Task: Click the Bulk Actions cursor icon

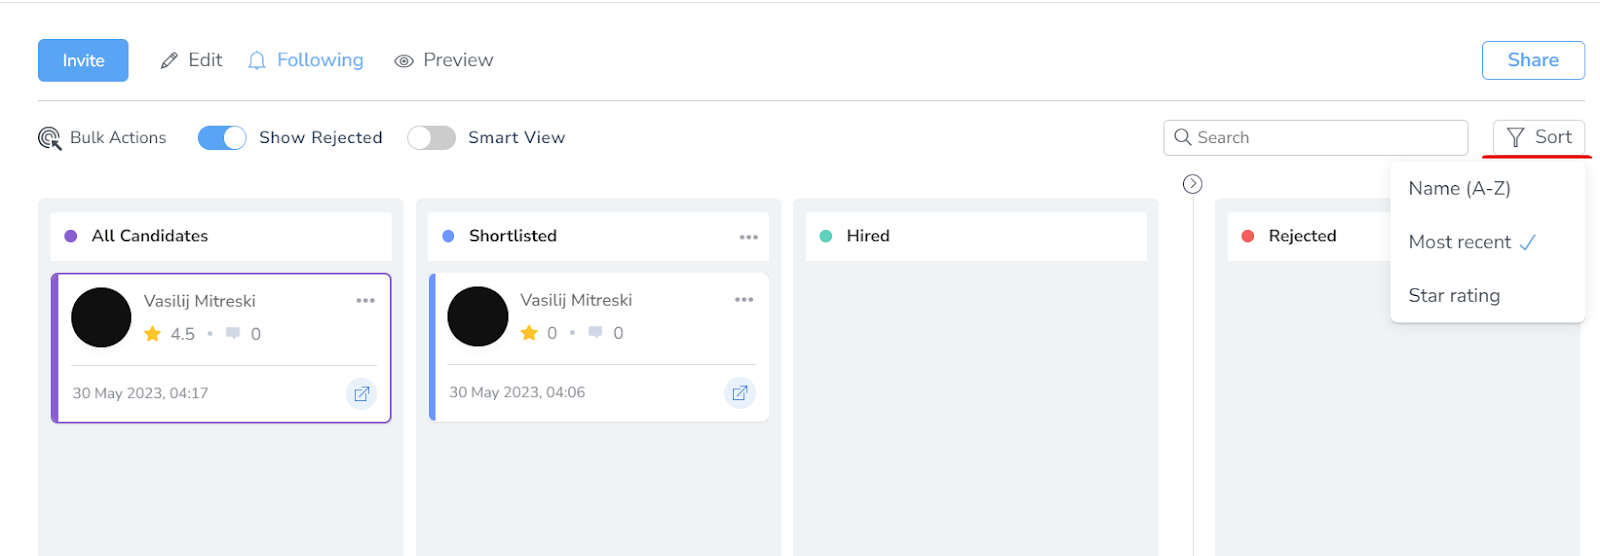Action: click(x=49, y=138)
